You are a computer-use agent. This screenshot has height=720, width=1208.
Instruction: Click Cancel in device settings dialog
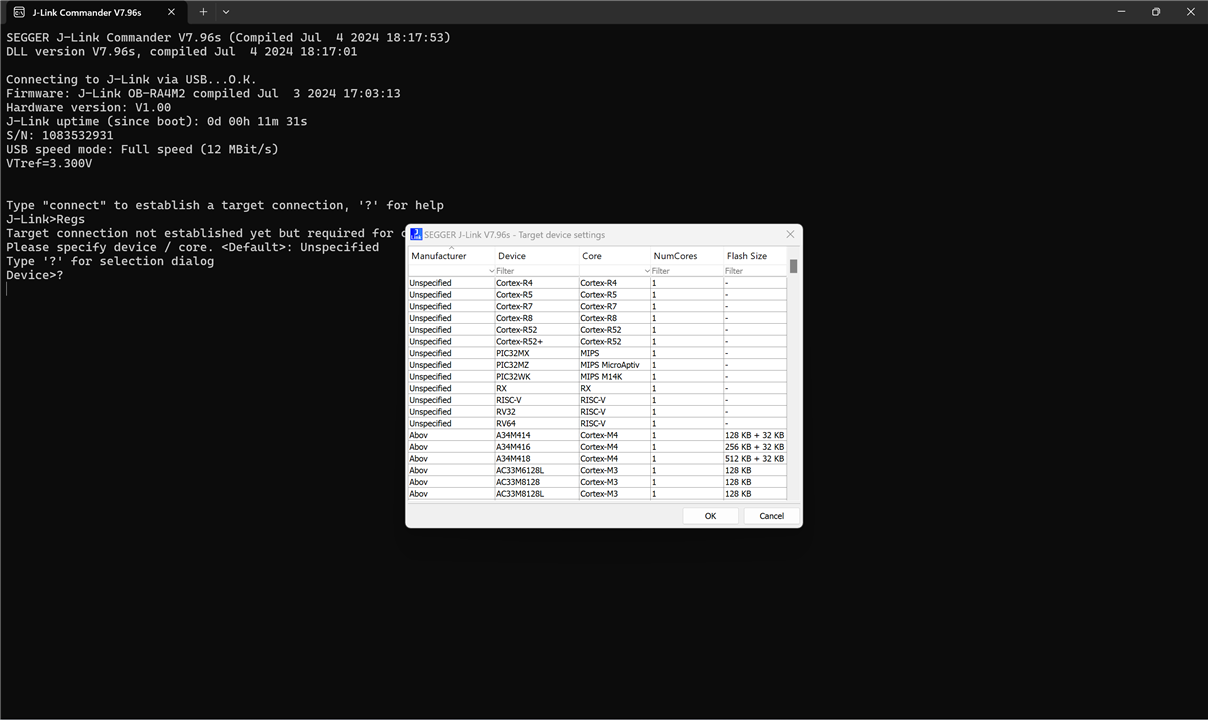(x=771, y=516)
